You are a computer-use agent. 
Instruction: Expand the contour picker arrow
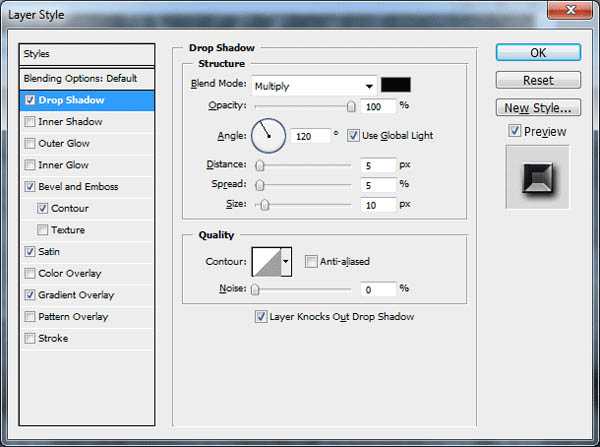(x=288, y=262)
